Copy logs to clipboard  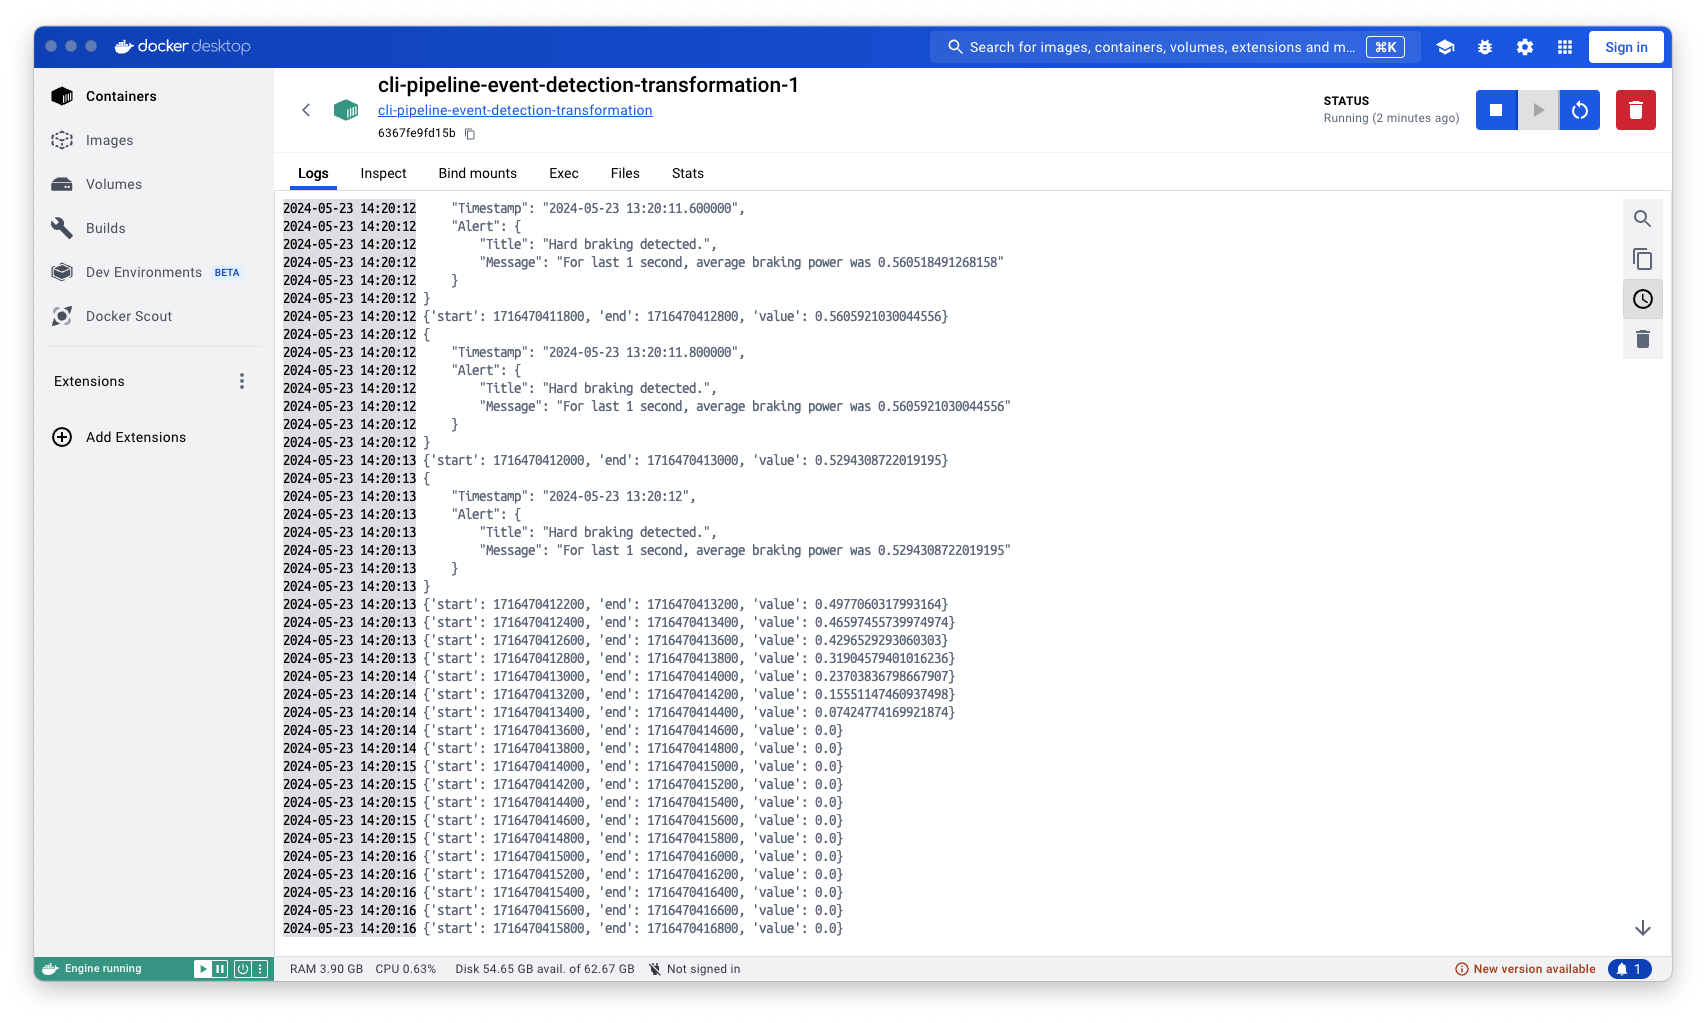pyautogui.click(x=1642, y=259)
